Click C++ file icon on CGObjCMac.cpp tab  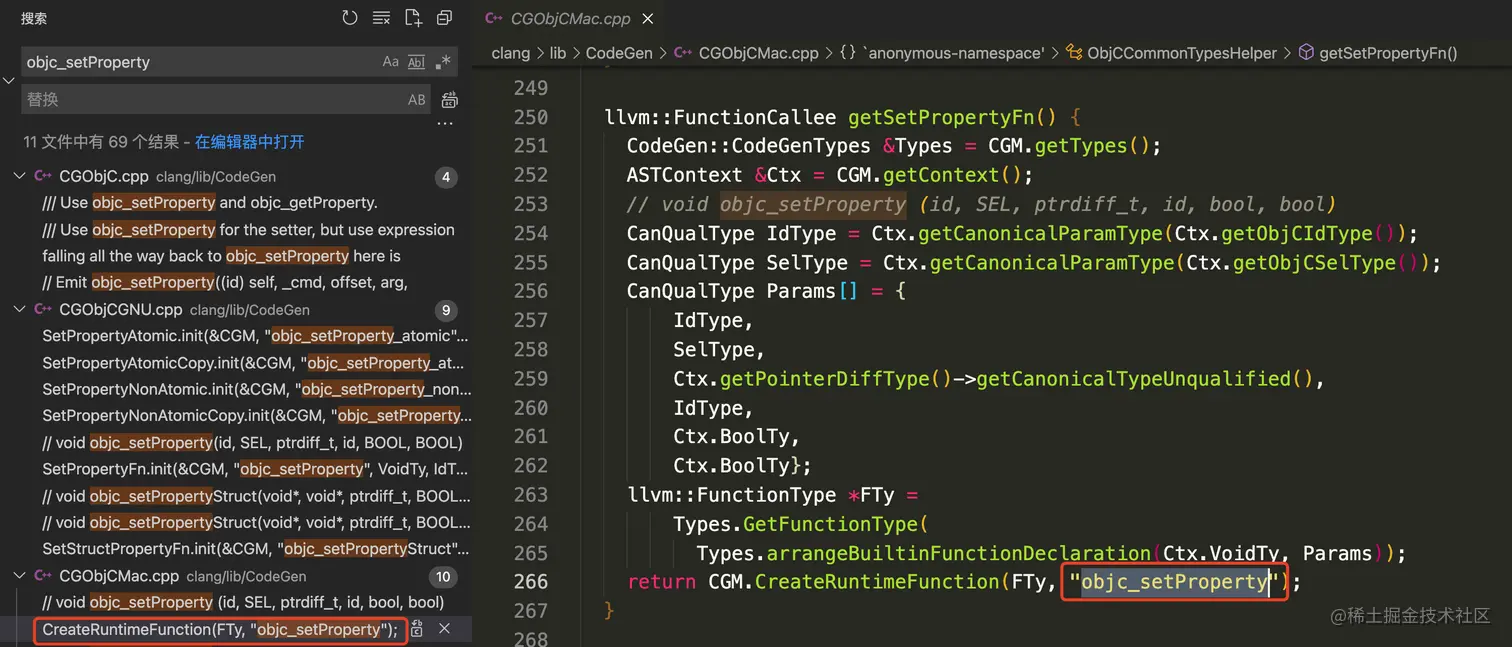tap(493, 19)
